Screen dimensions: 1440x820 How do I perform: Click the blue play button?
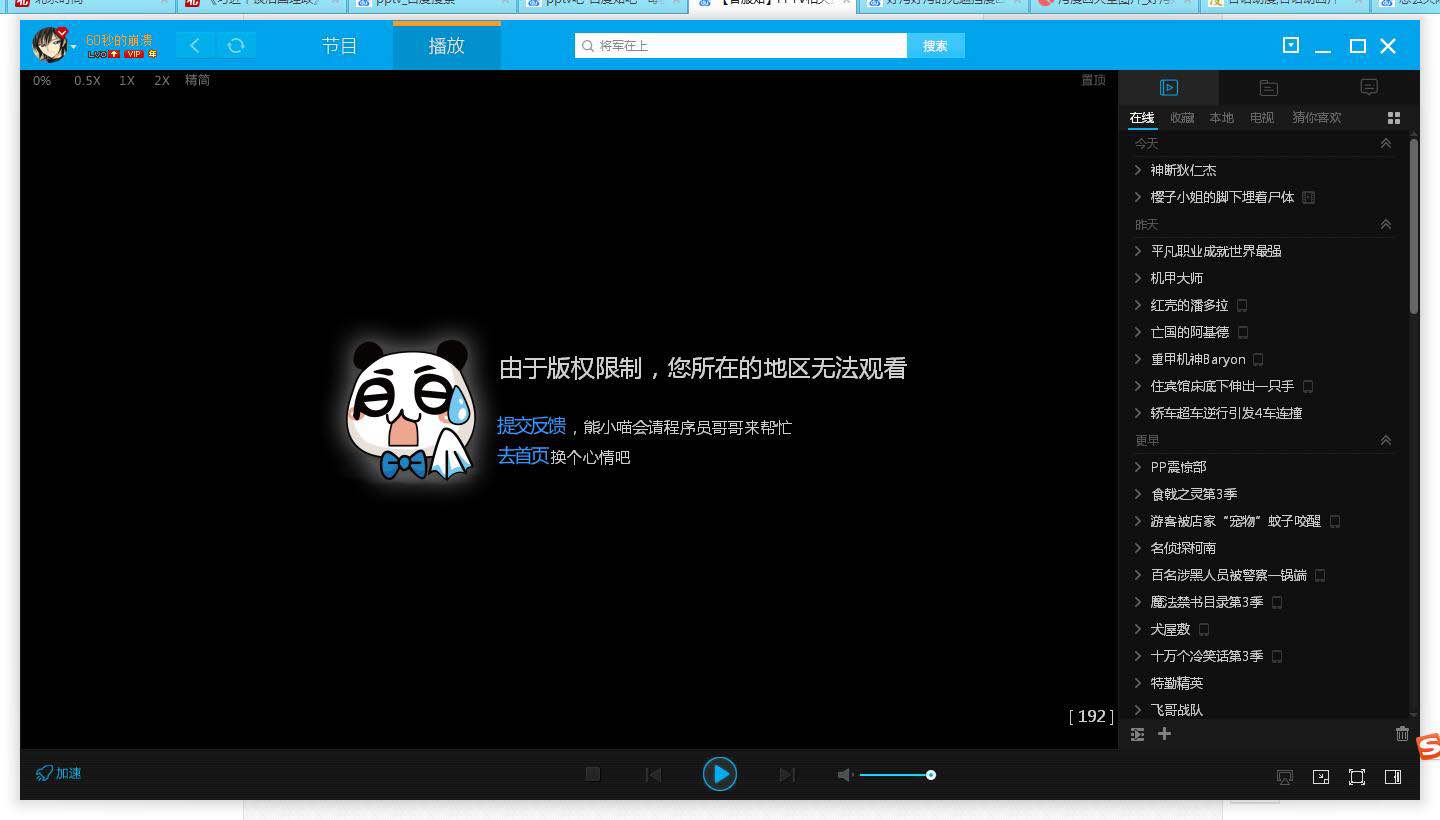pos(720,774)
